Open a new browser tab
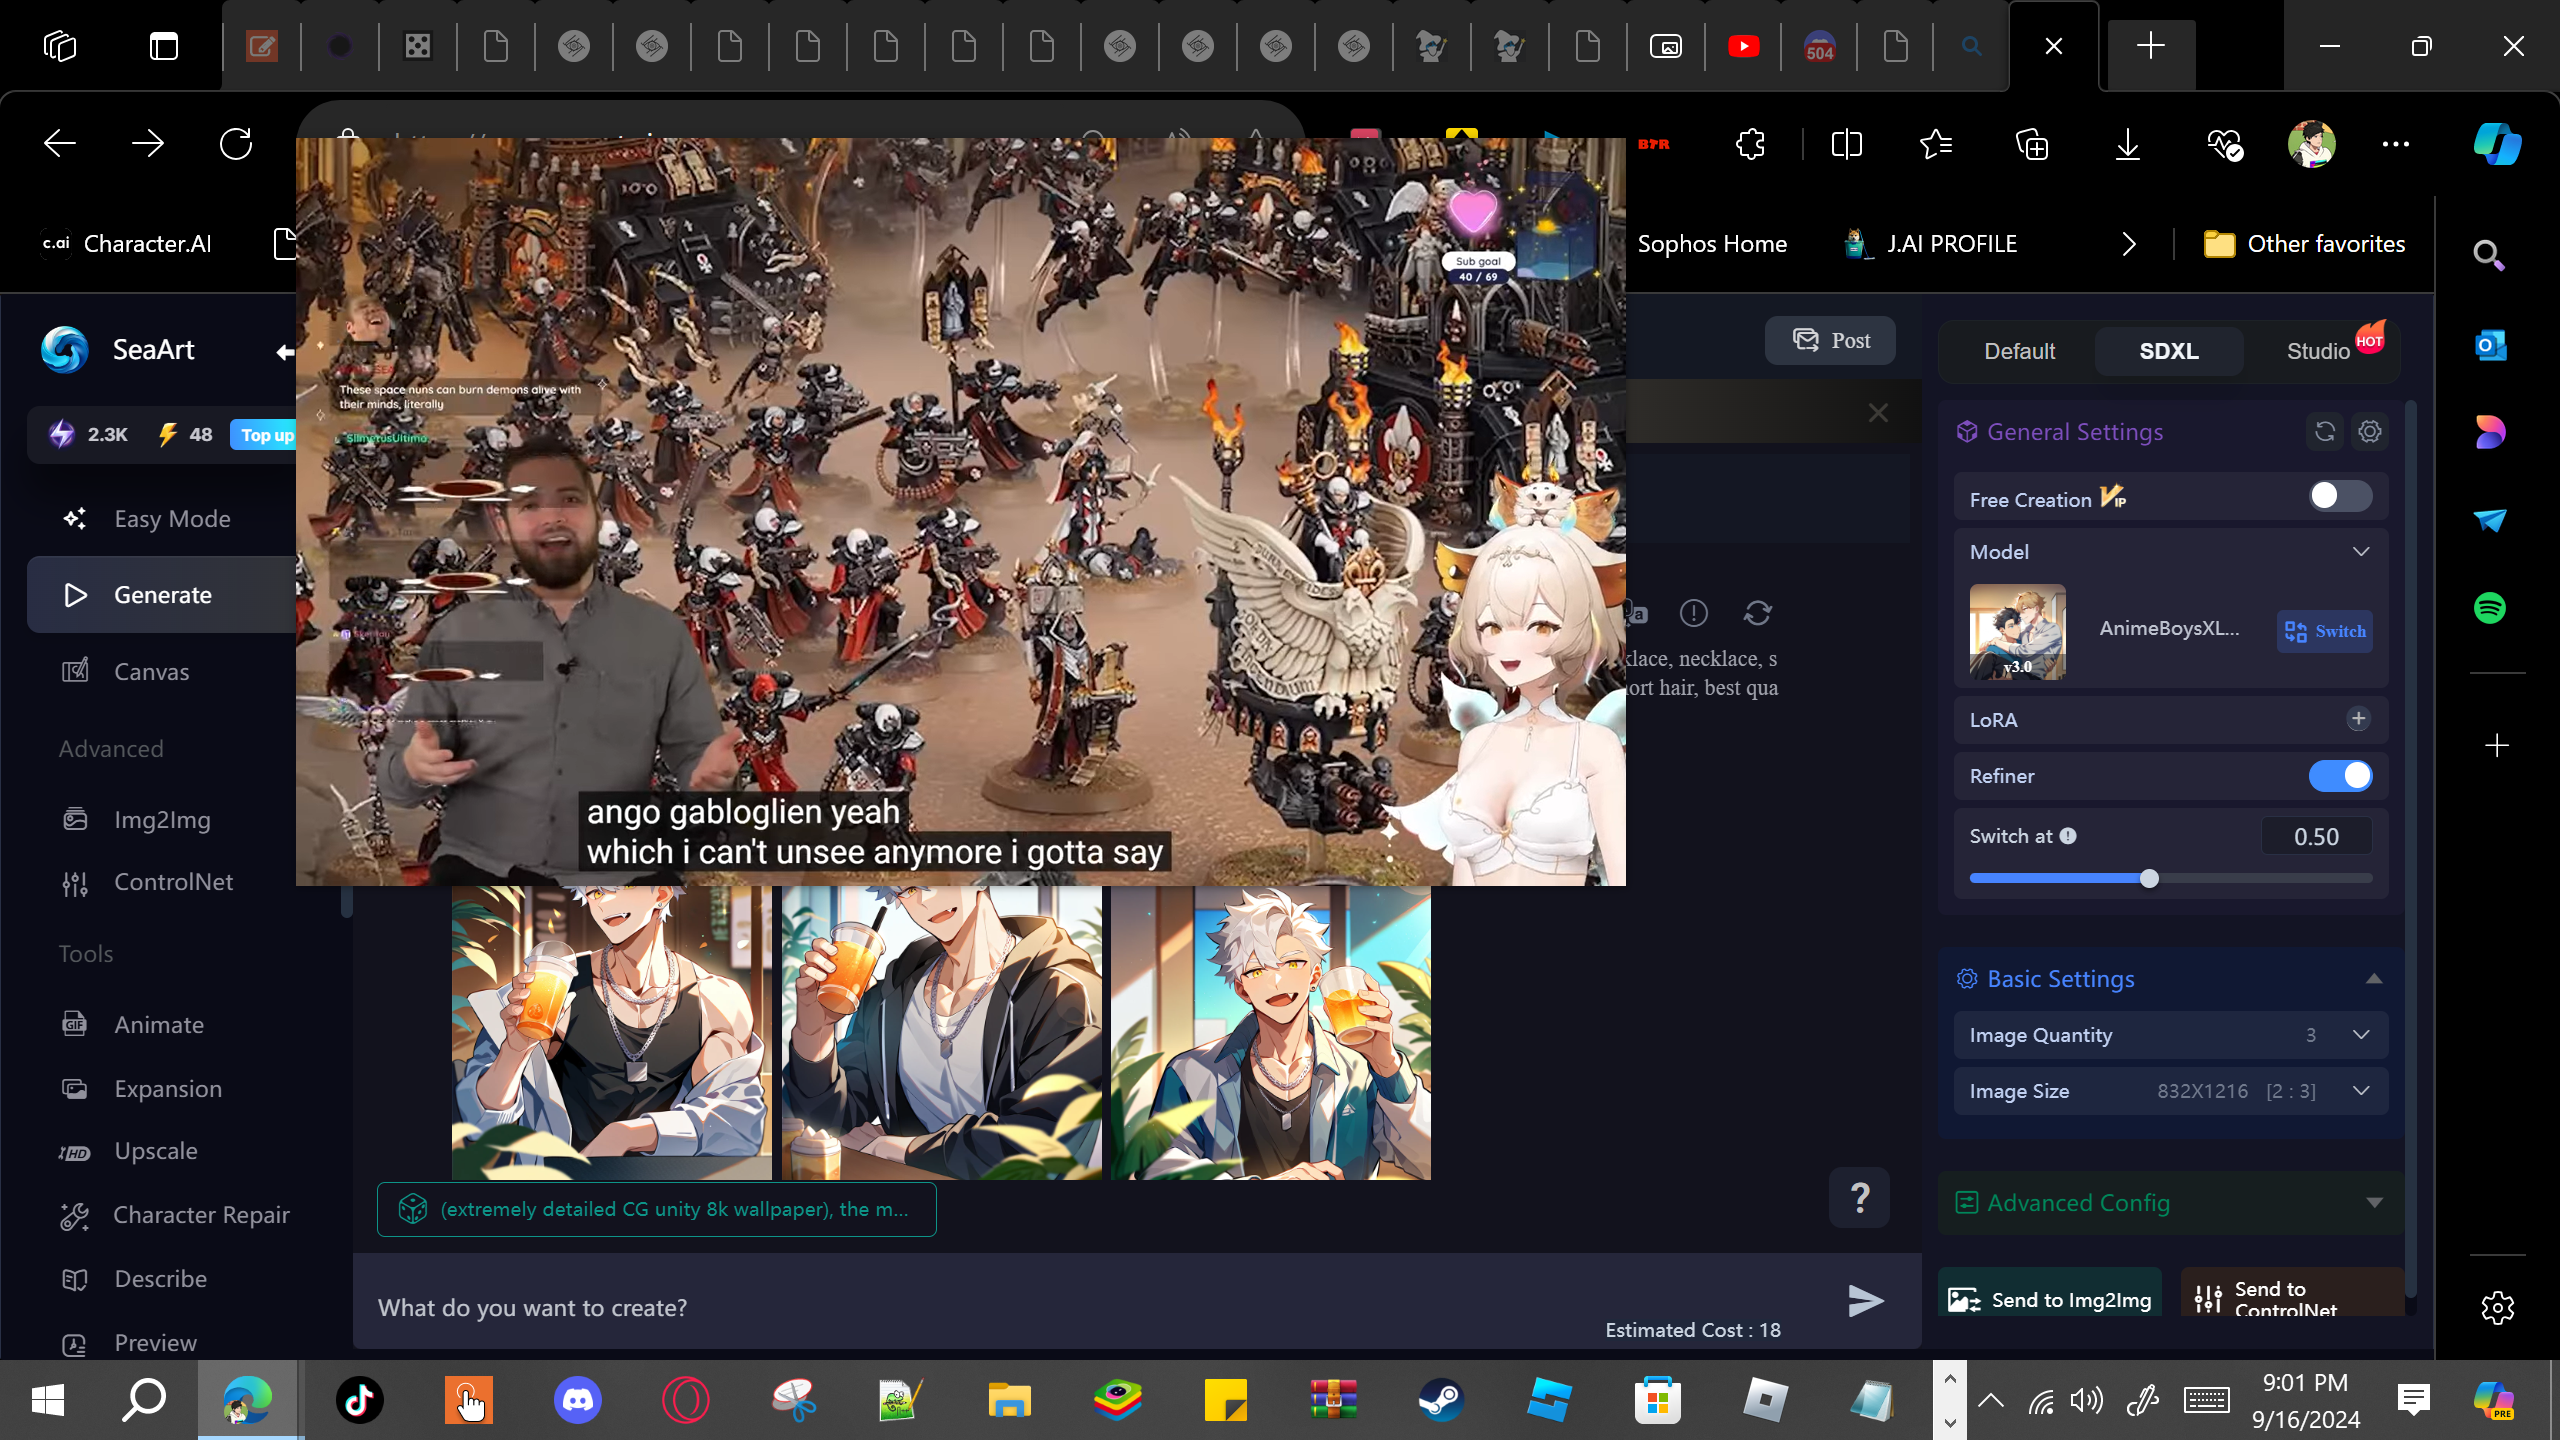The width and height of the screenshot is (2560, 1440). 2150,46
